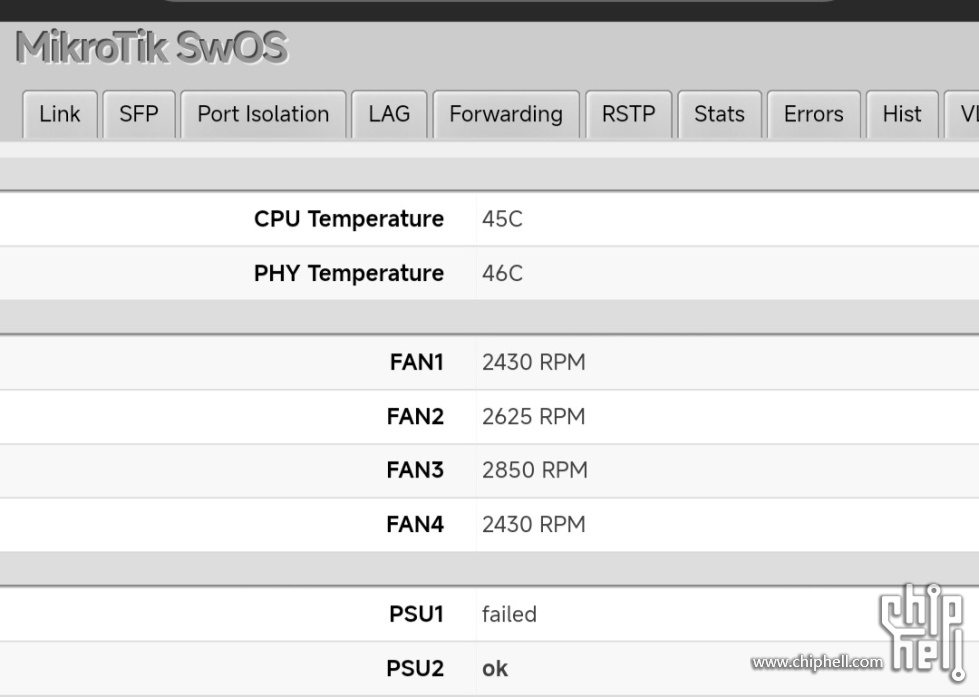Click the MikroTik SwOS logo
The image size is (979, 697).
pos(151,47)
